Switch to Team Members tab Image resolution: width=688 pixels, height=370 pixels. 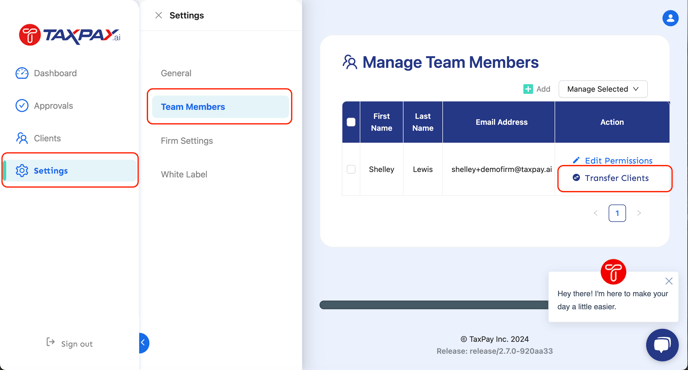[x=220, y=107]
